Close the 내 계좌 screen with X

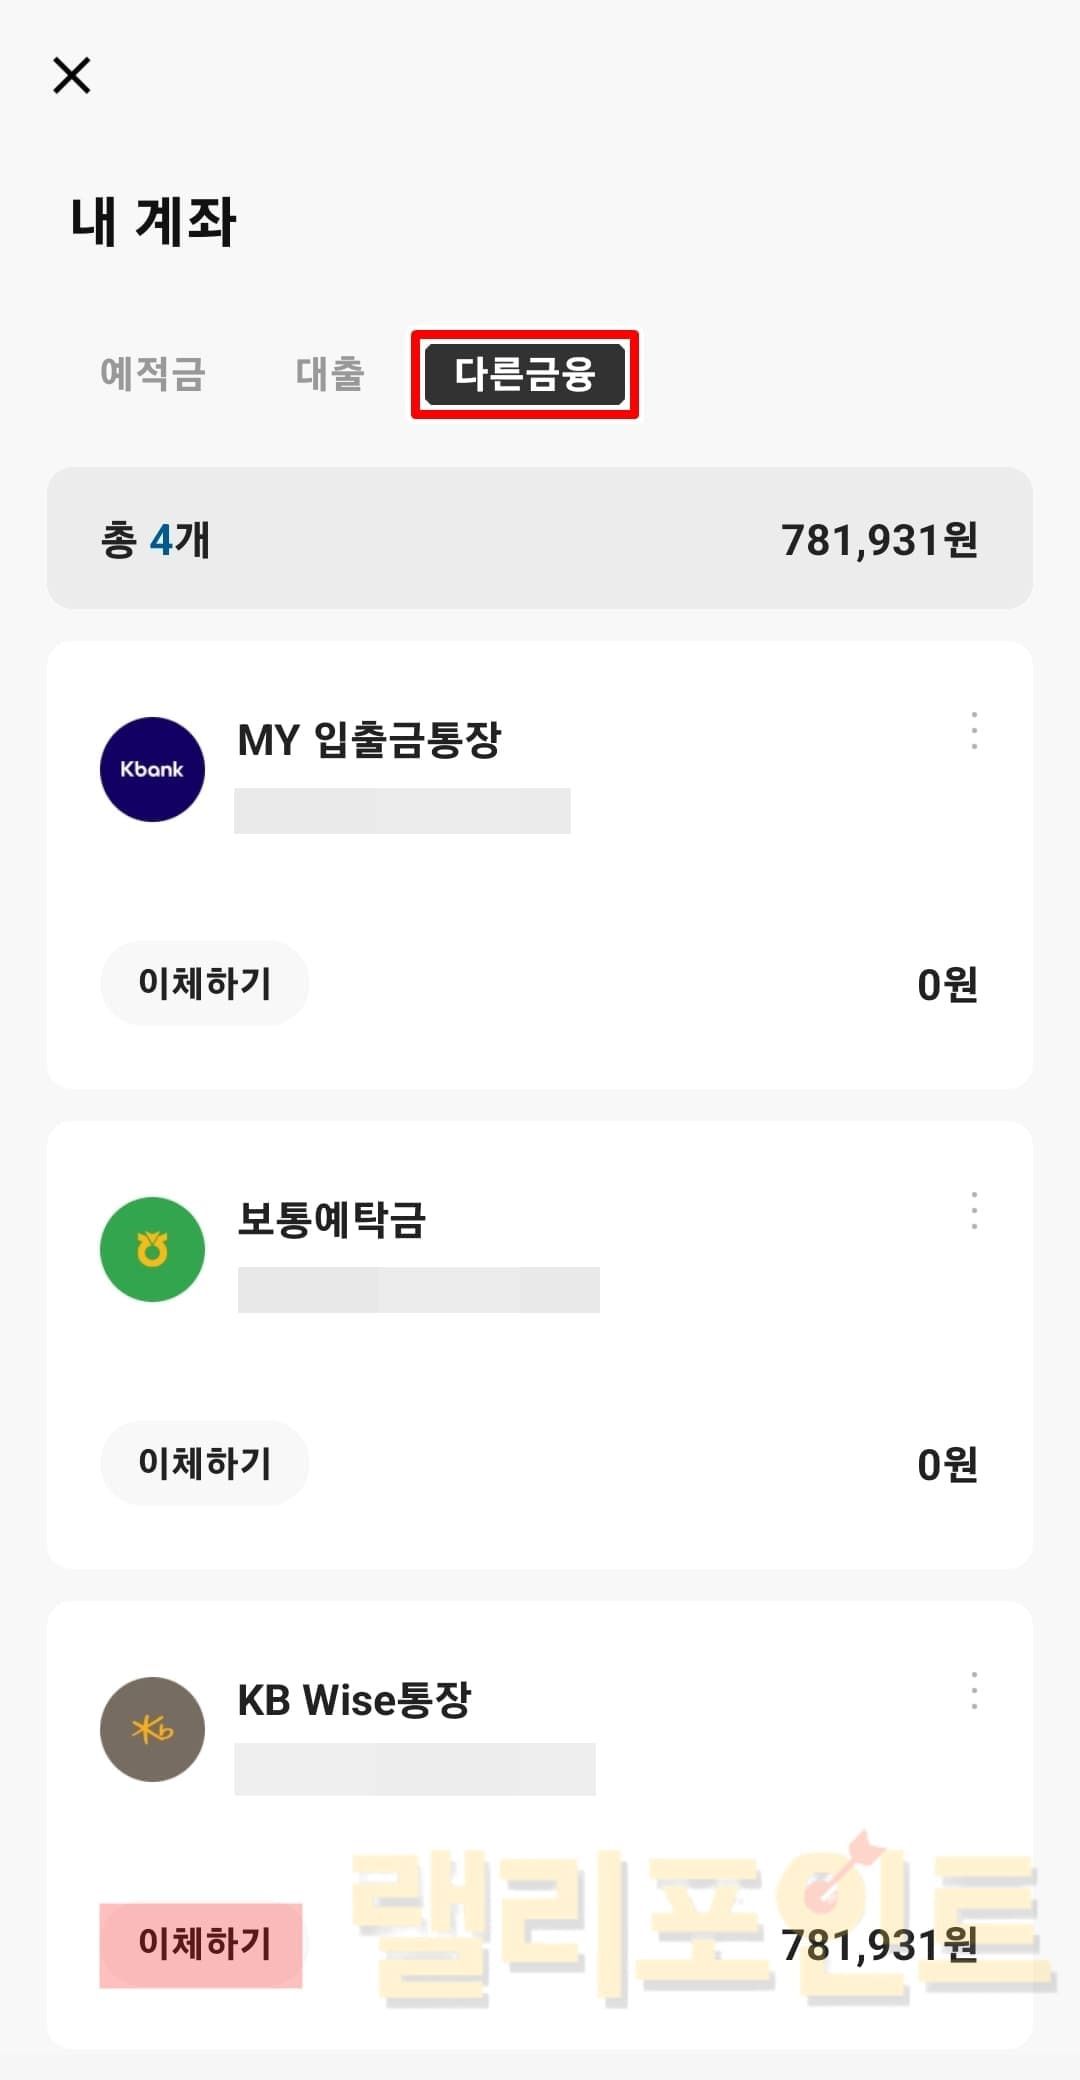pyautogui.click(x=72, y=75)
